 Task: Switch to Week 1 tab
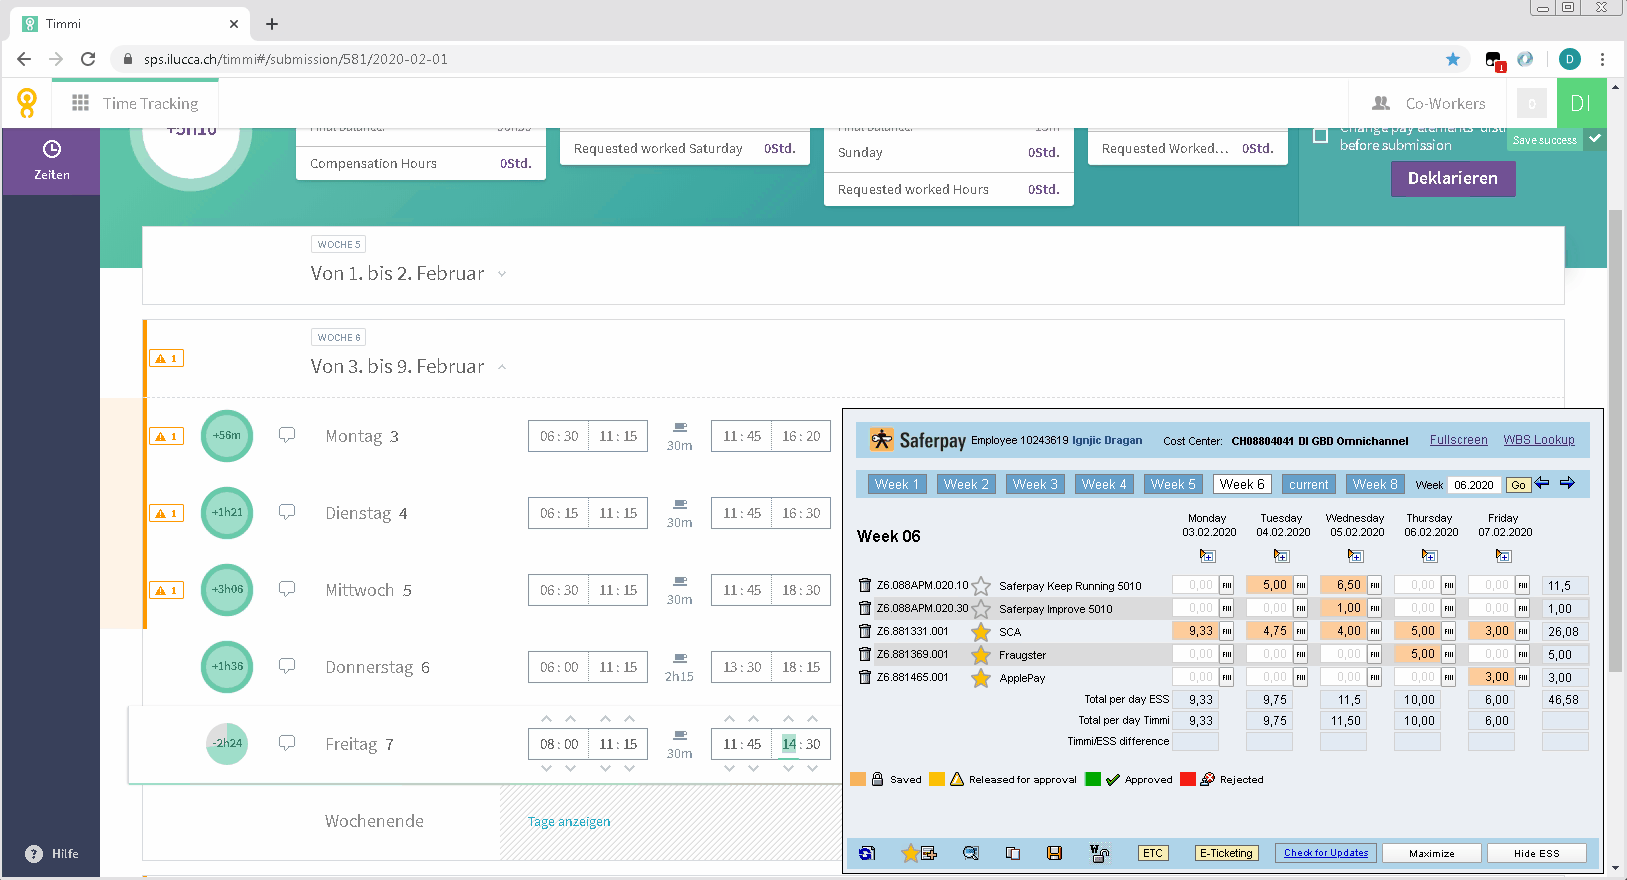(x=896, y=484)
